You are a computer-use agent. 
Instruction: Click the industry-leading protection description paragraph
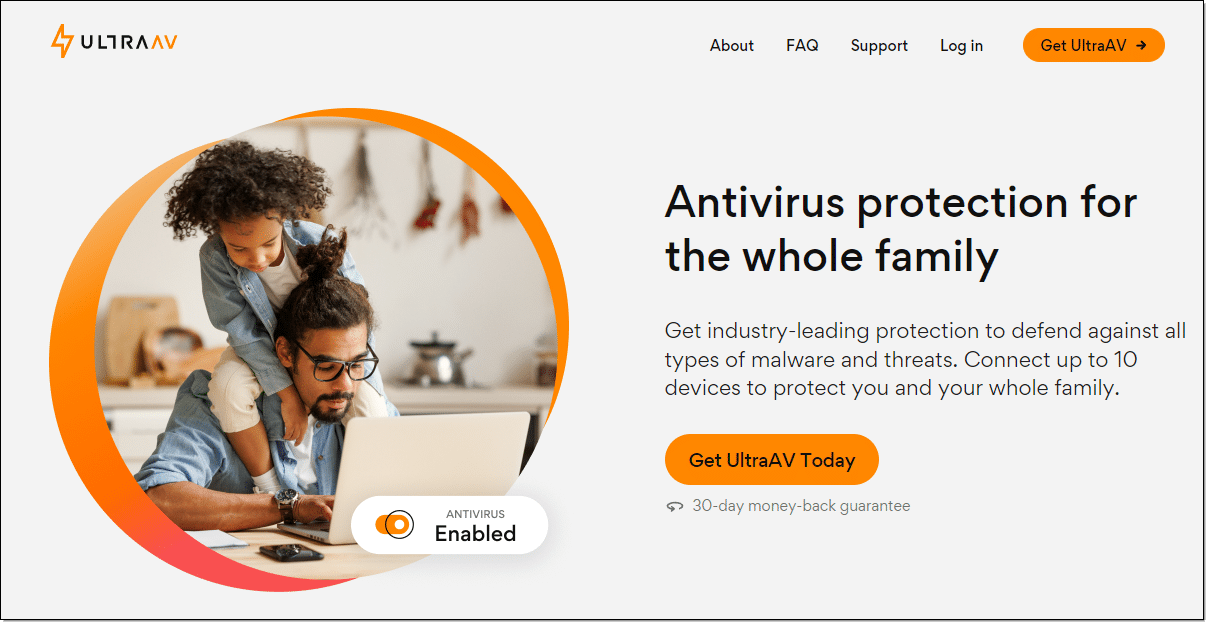click(x=925, y=359)
